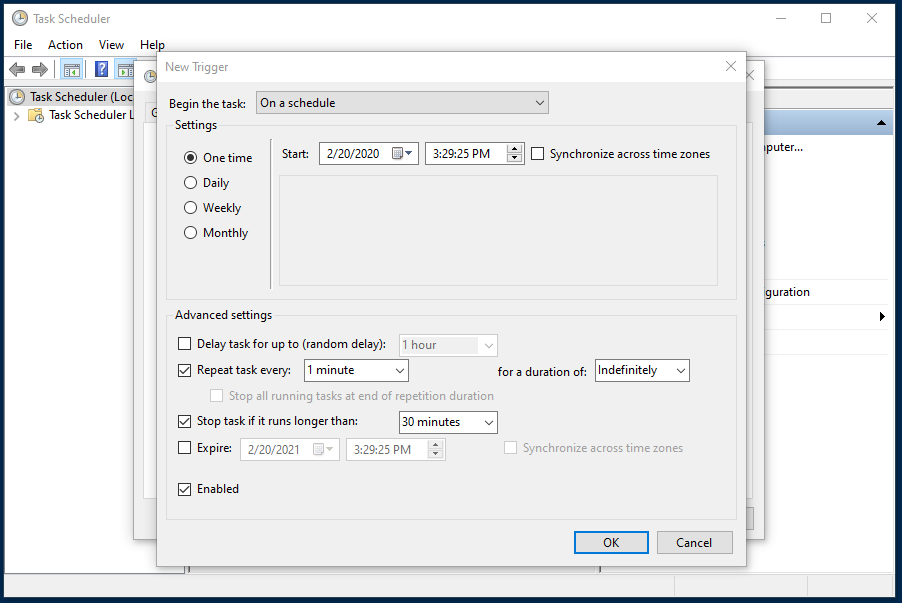Open the File menu
Image resolution: width=902 pixels, height=603 pixels.
click(23, 45)
